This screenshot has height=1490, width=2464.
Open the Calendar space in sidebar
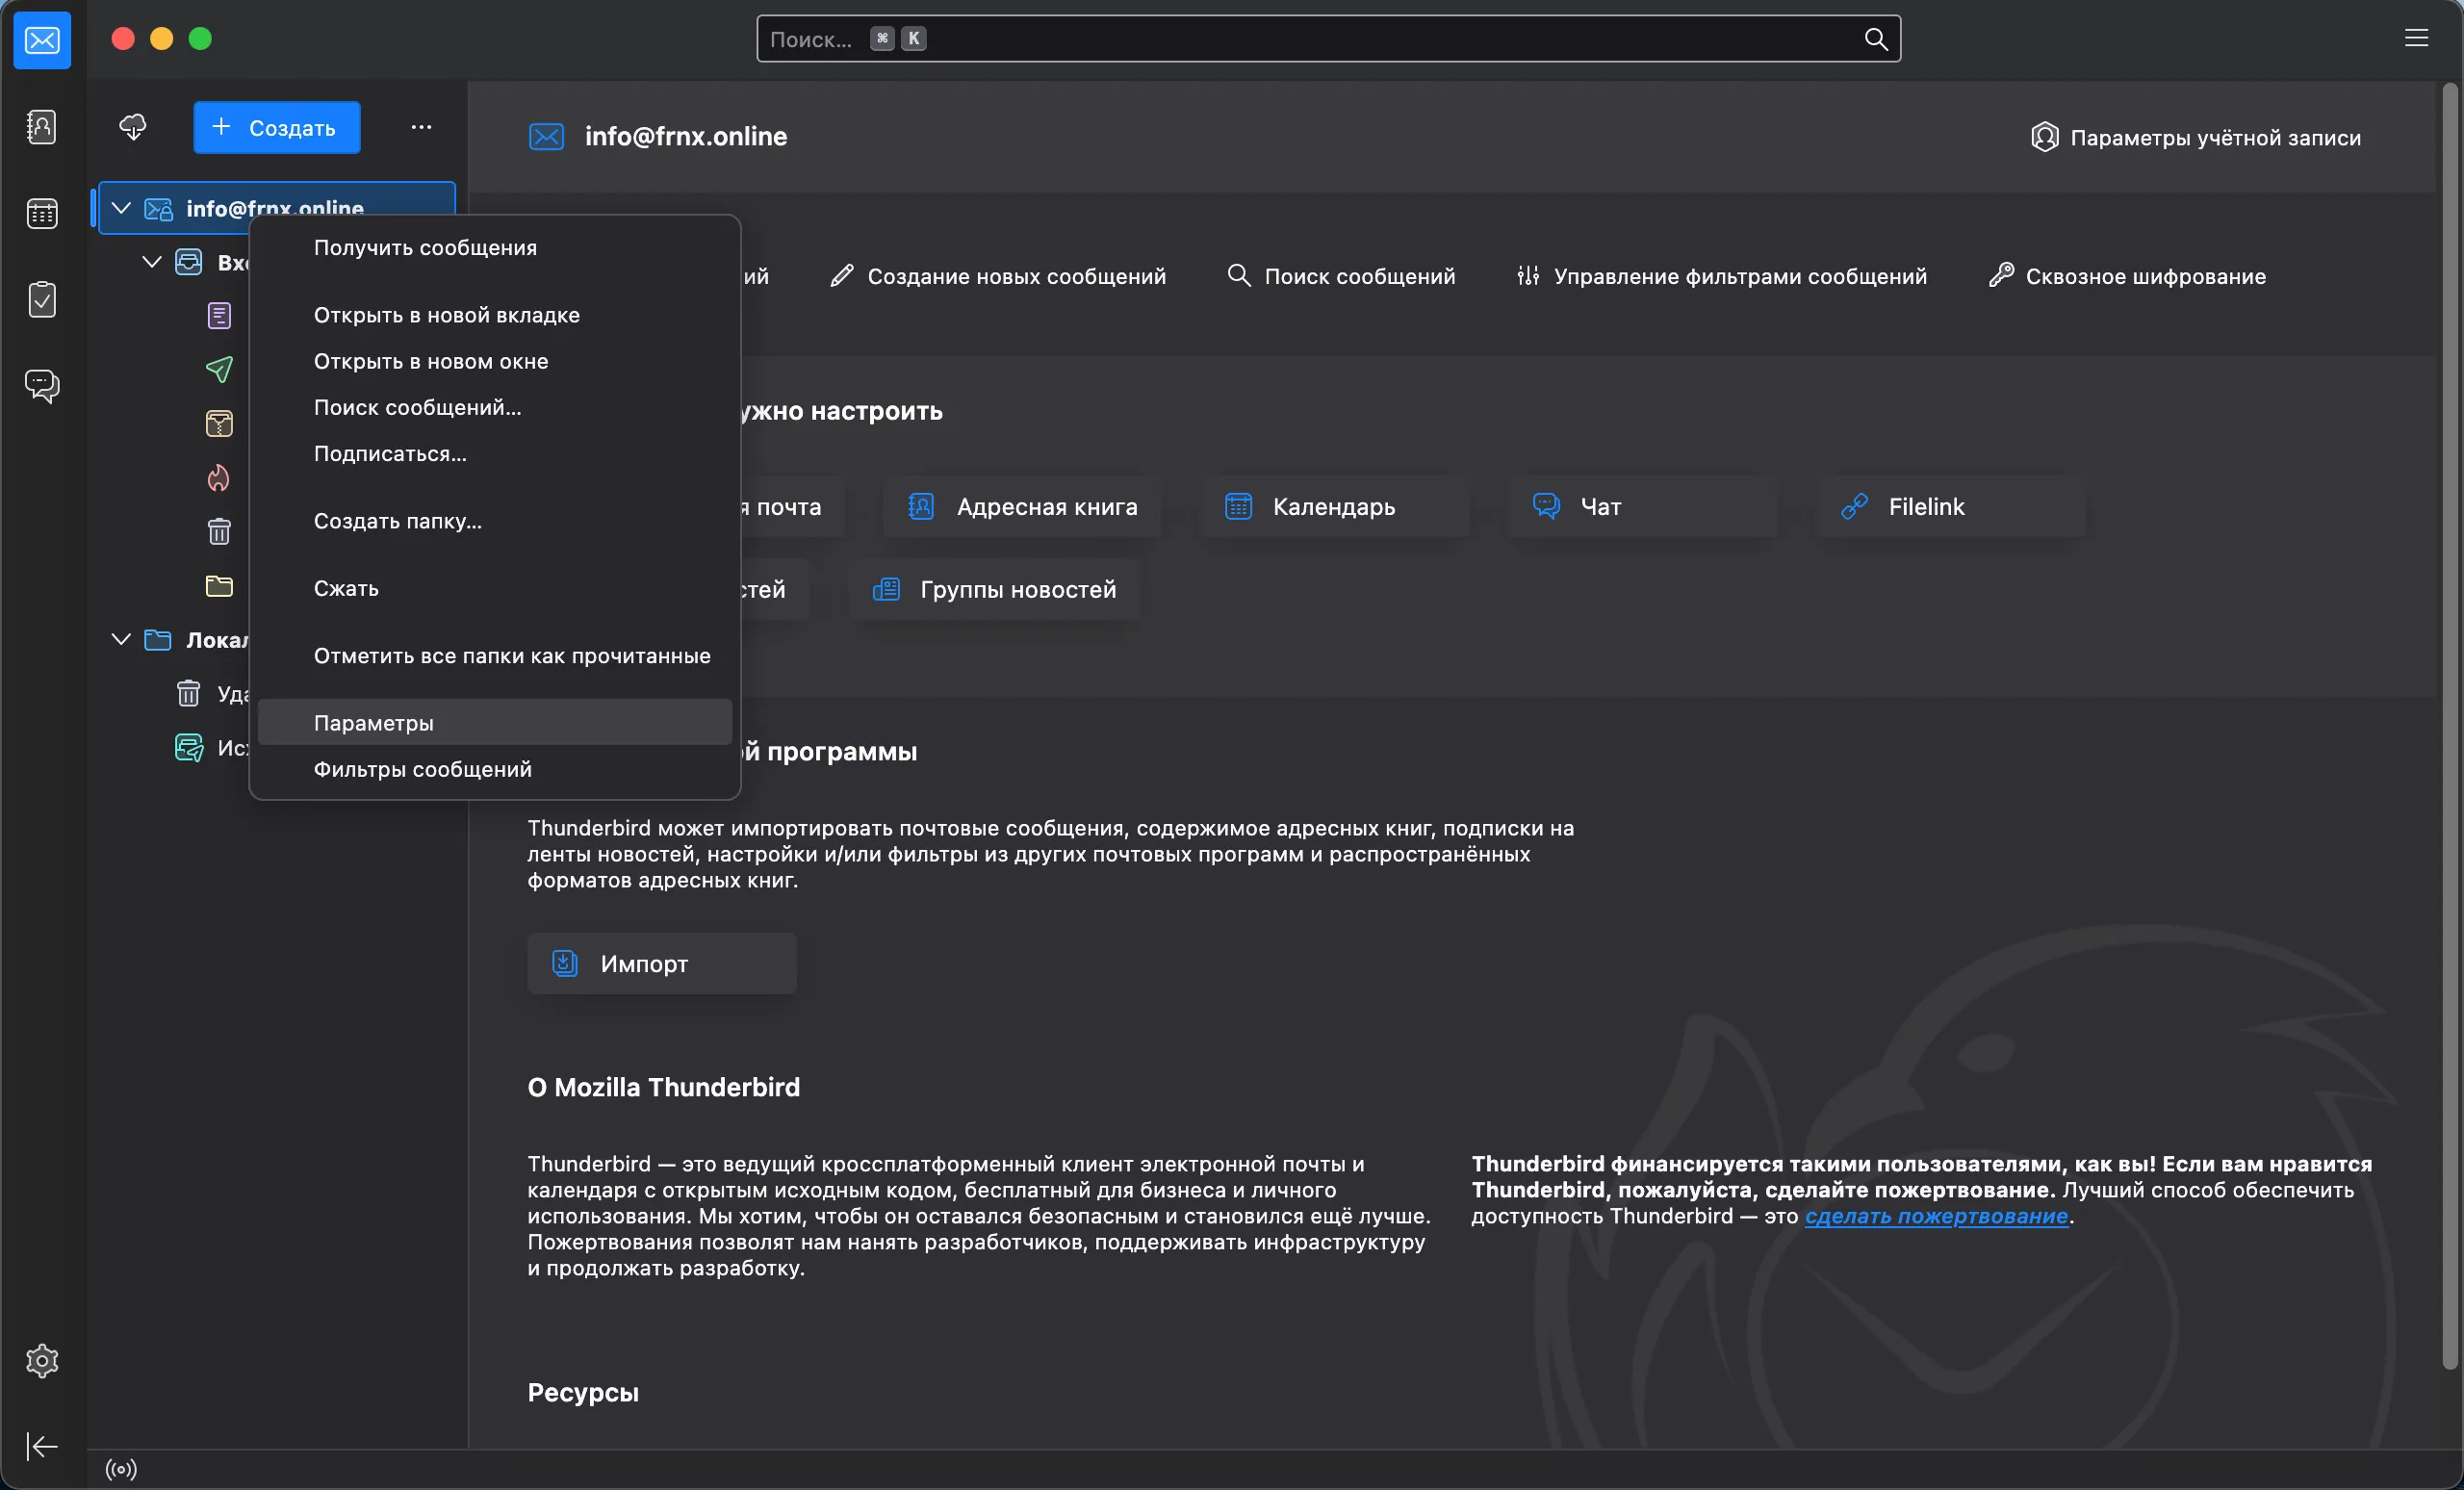[x=41, y=213]
